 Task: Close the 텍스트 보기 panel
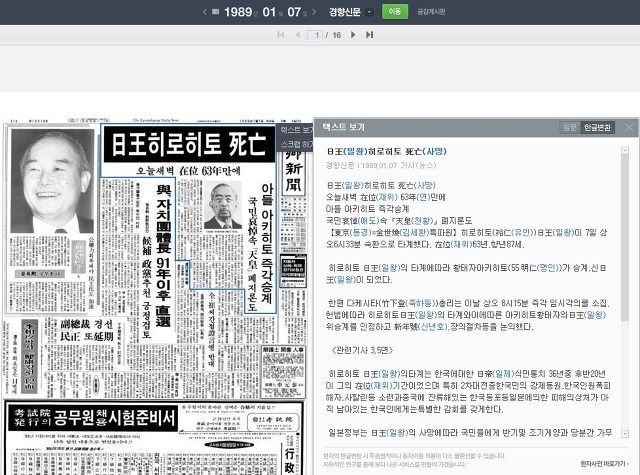629,127
